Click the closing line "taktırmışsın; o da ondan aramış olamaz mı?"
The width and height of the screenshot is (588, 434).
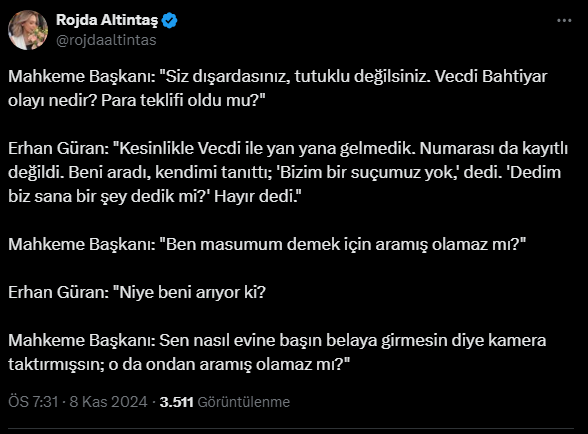(179, 365)
